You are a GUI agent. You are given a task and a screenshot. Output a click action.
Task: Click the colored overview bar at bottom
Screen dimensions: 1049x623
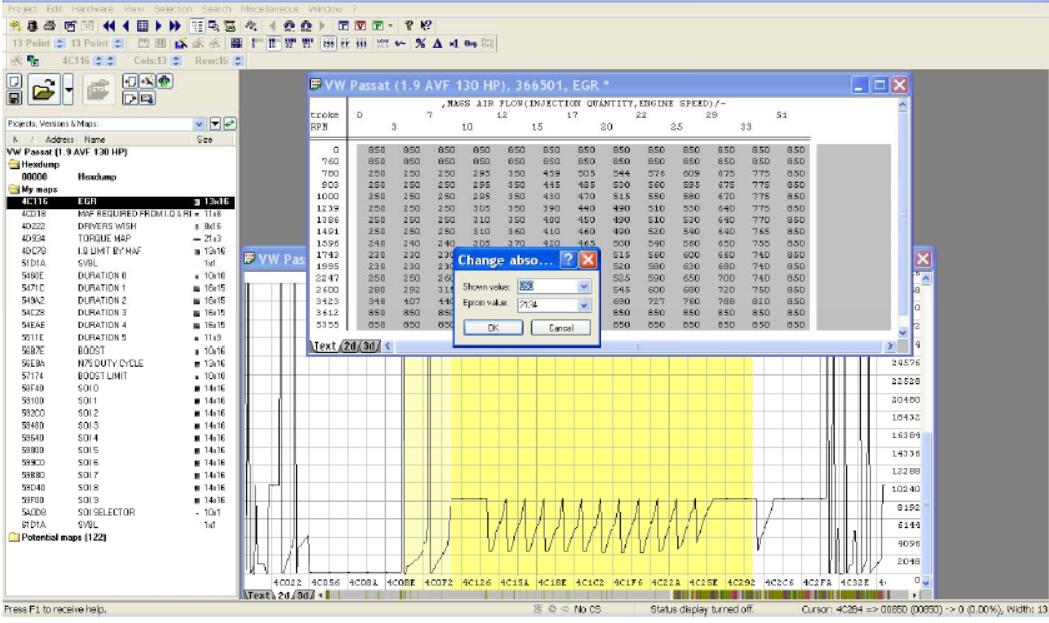619,595
